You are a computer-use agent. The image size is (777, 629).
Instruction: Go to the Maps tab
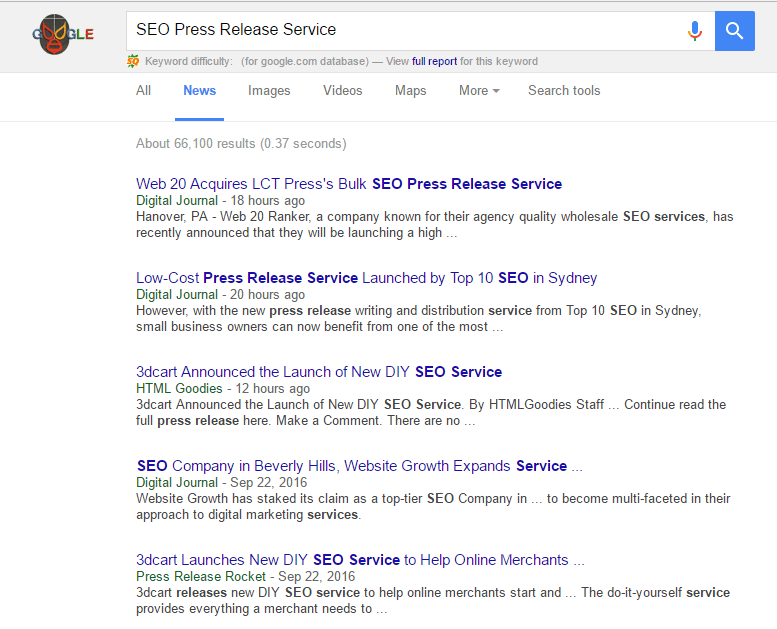(410, 91)
